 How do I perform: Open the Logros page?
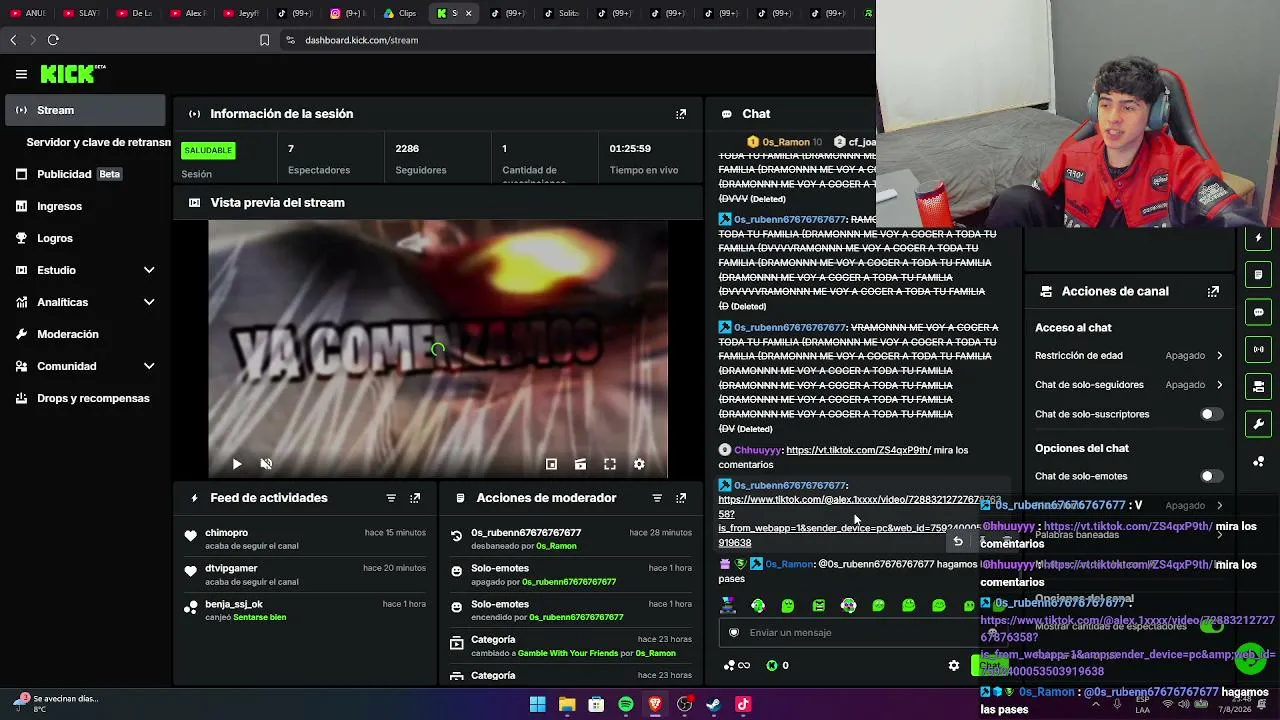(x=85, y=238)
